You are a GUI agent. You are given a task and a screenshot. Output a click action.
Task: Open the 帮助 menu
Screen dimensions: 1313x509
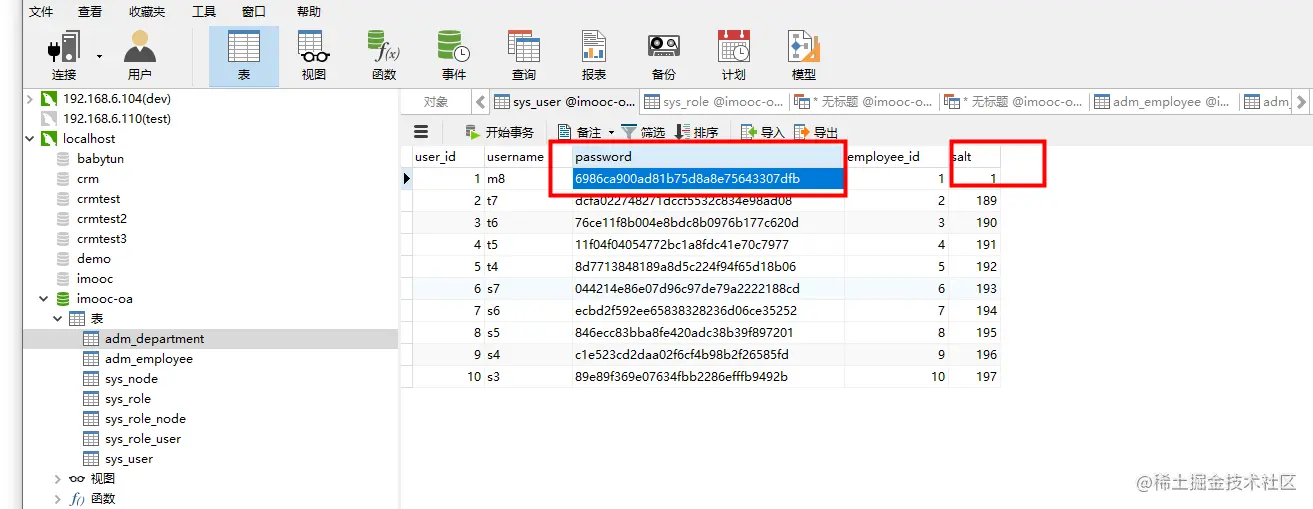[309, 12]
